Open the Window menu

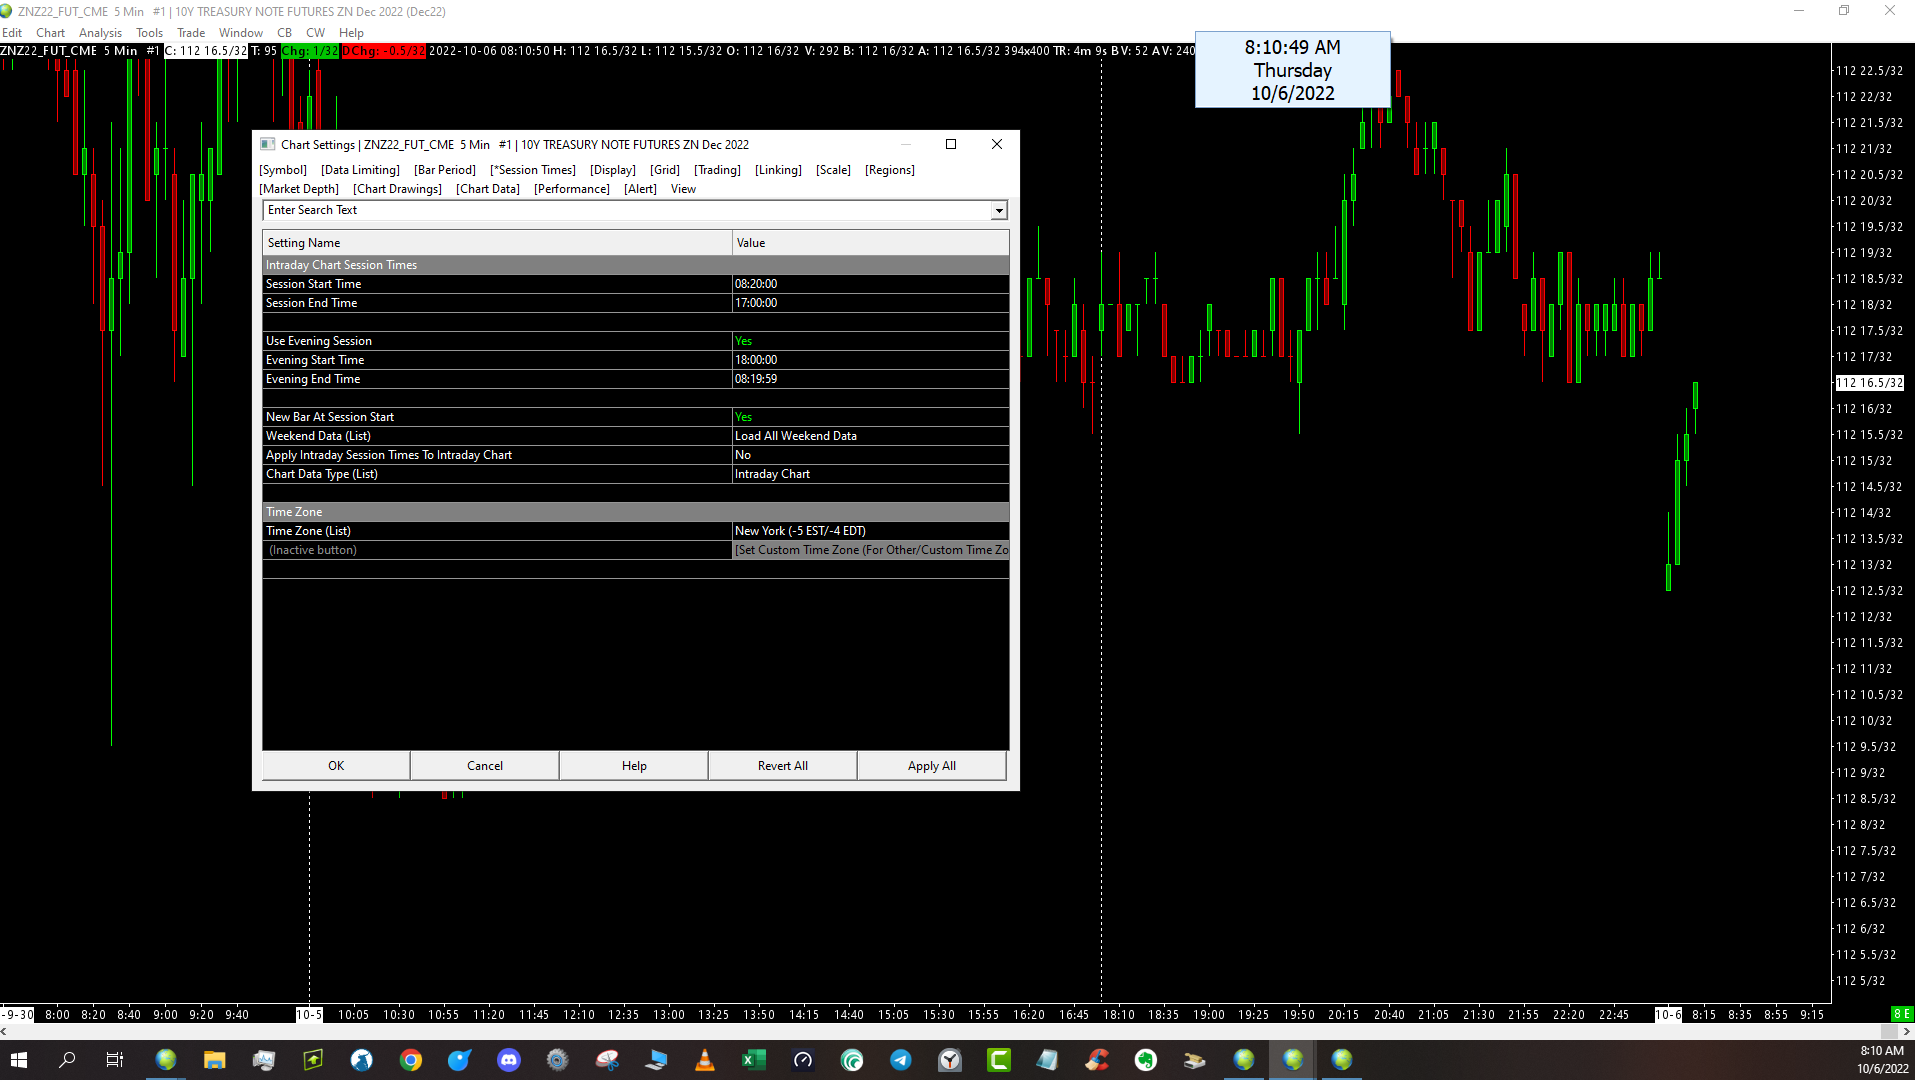241,33
